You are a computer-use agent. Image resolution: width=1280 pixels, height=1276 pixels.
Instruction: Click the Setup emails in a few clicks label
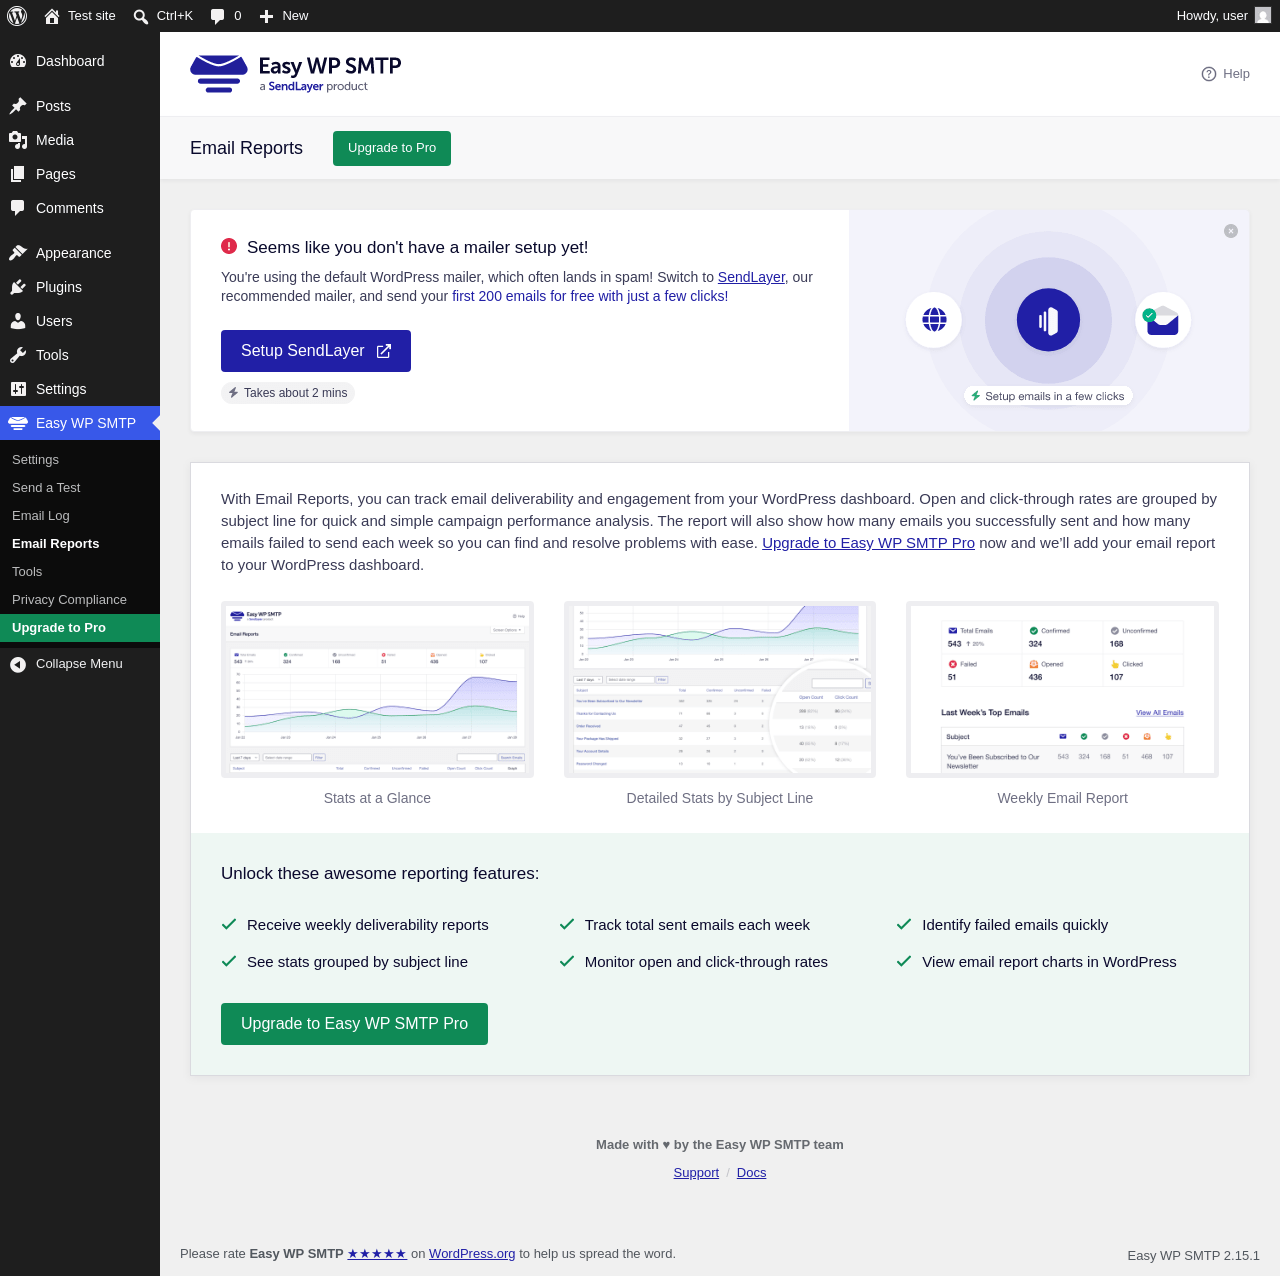pyautogui.click(x=1048, y=396)
